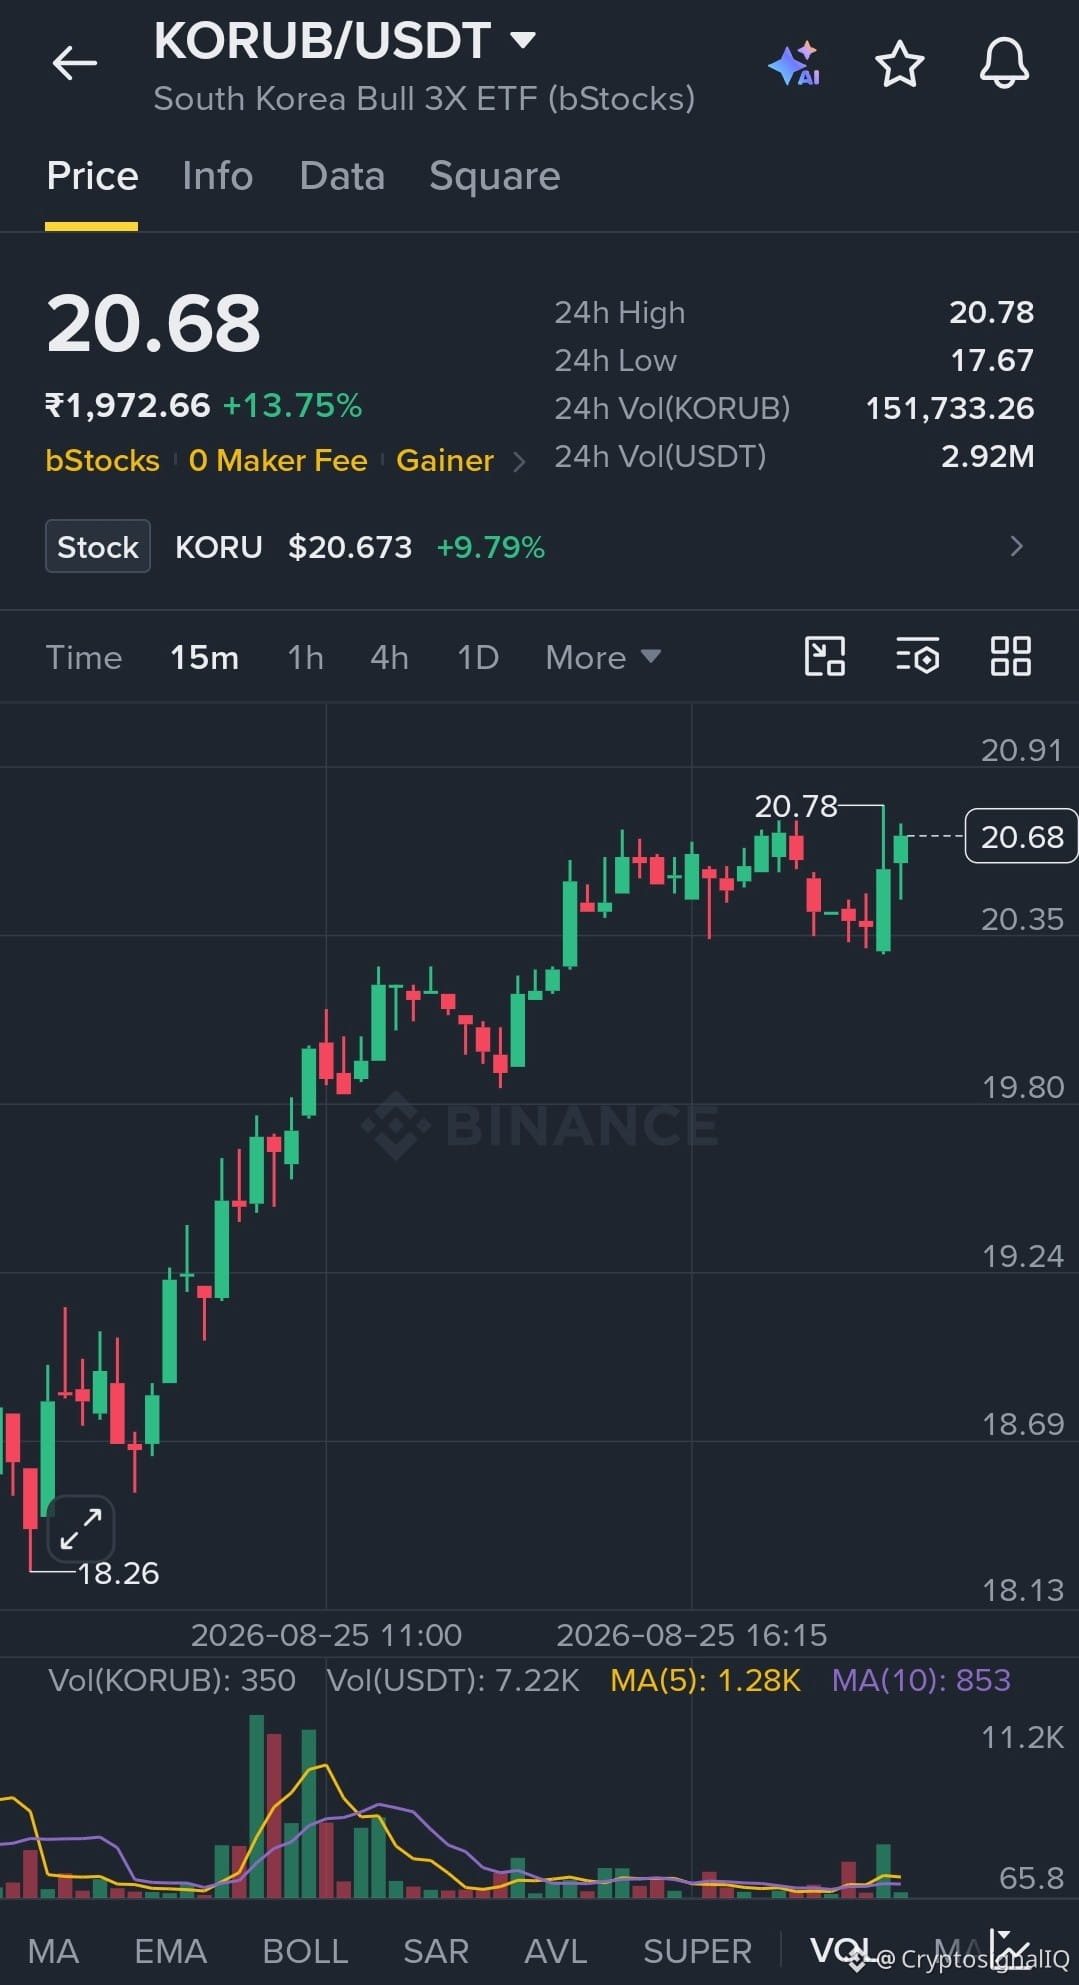Go back using the left arrow

tap(75, 63)
